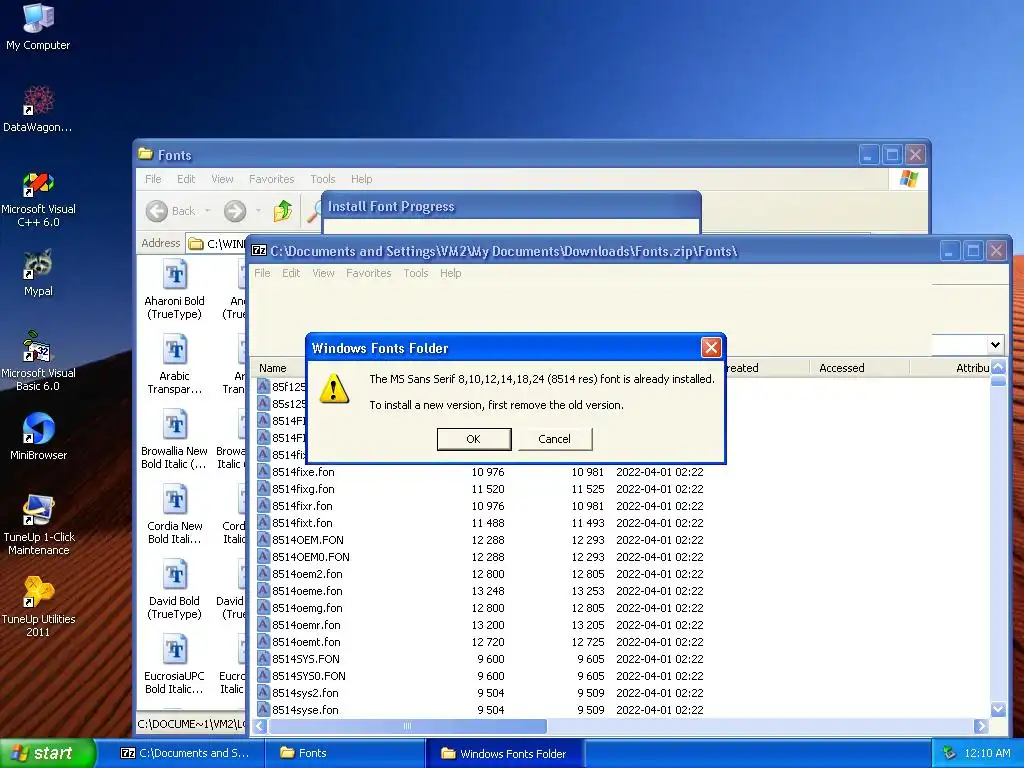Select 8514oem2.fon file row
The width and height of the screenshot is (1024, 768).
(481, 573)
